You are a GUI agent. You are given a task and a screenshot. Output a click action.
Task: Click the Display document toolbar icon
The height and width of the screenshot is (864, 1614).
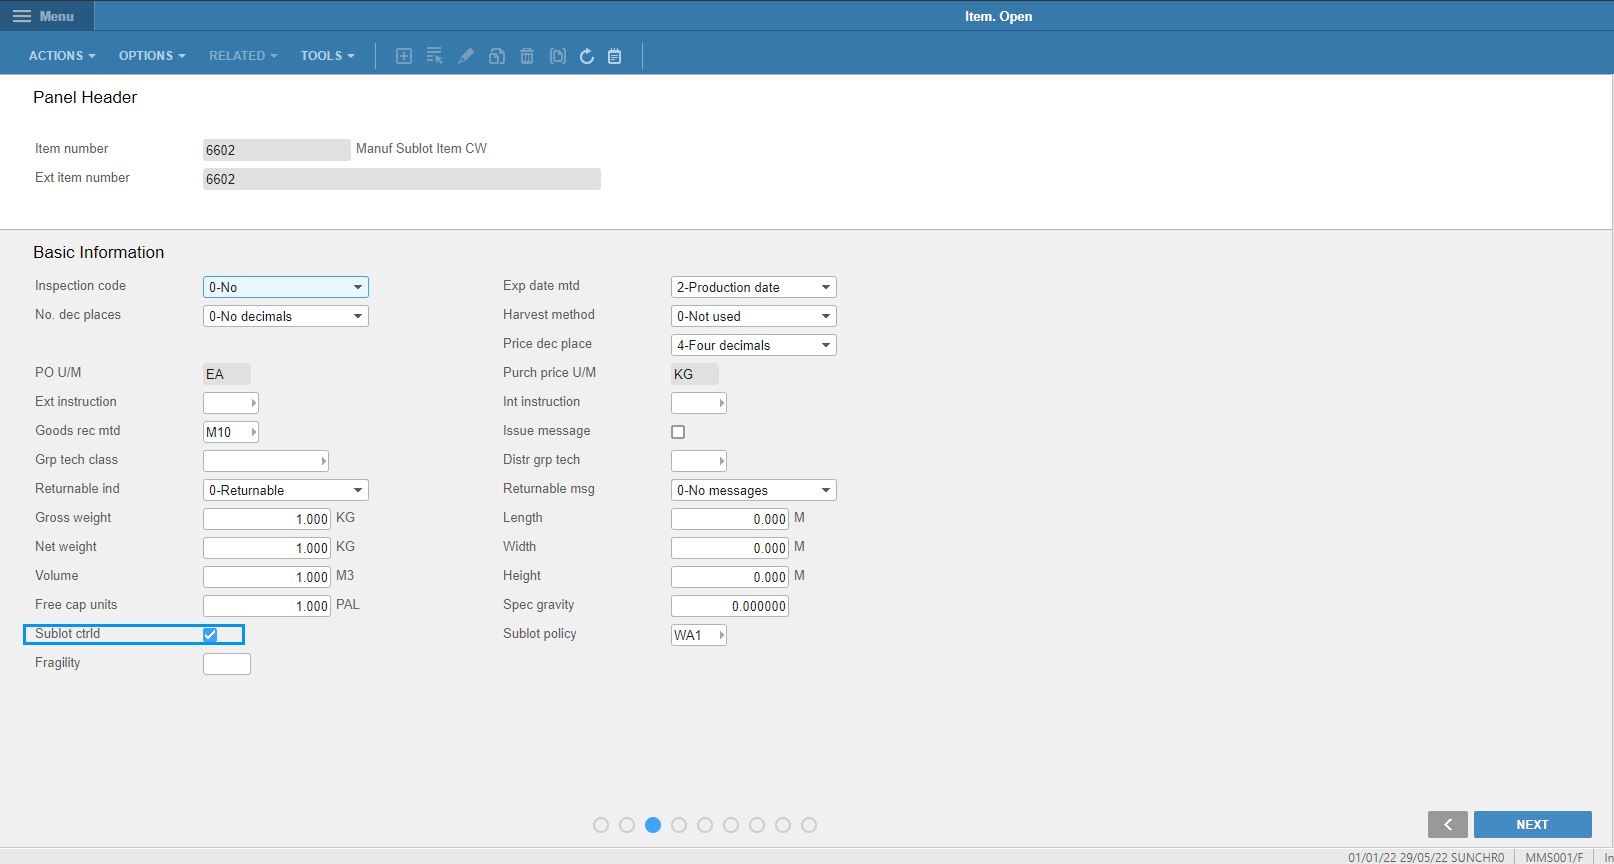(558, 56)
